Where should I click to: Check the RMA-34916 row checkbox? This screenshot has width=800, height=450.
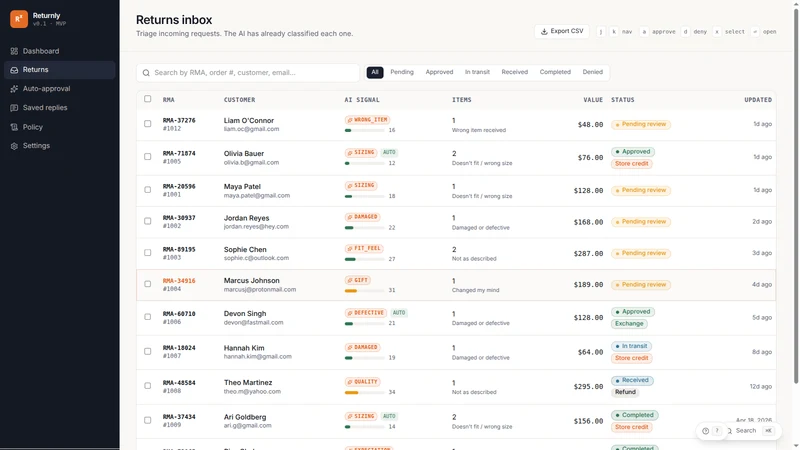point(147,284)
